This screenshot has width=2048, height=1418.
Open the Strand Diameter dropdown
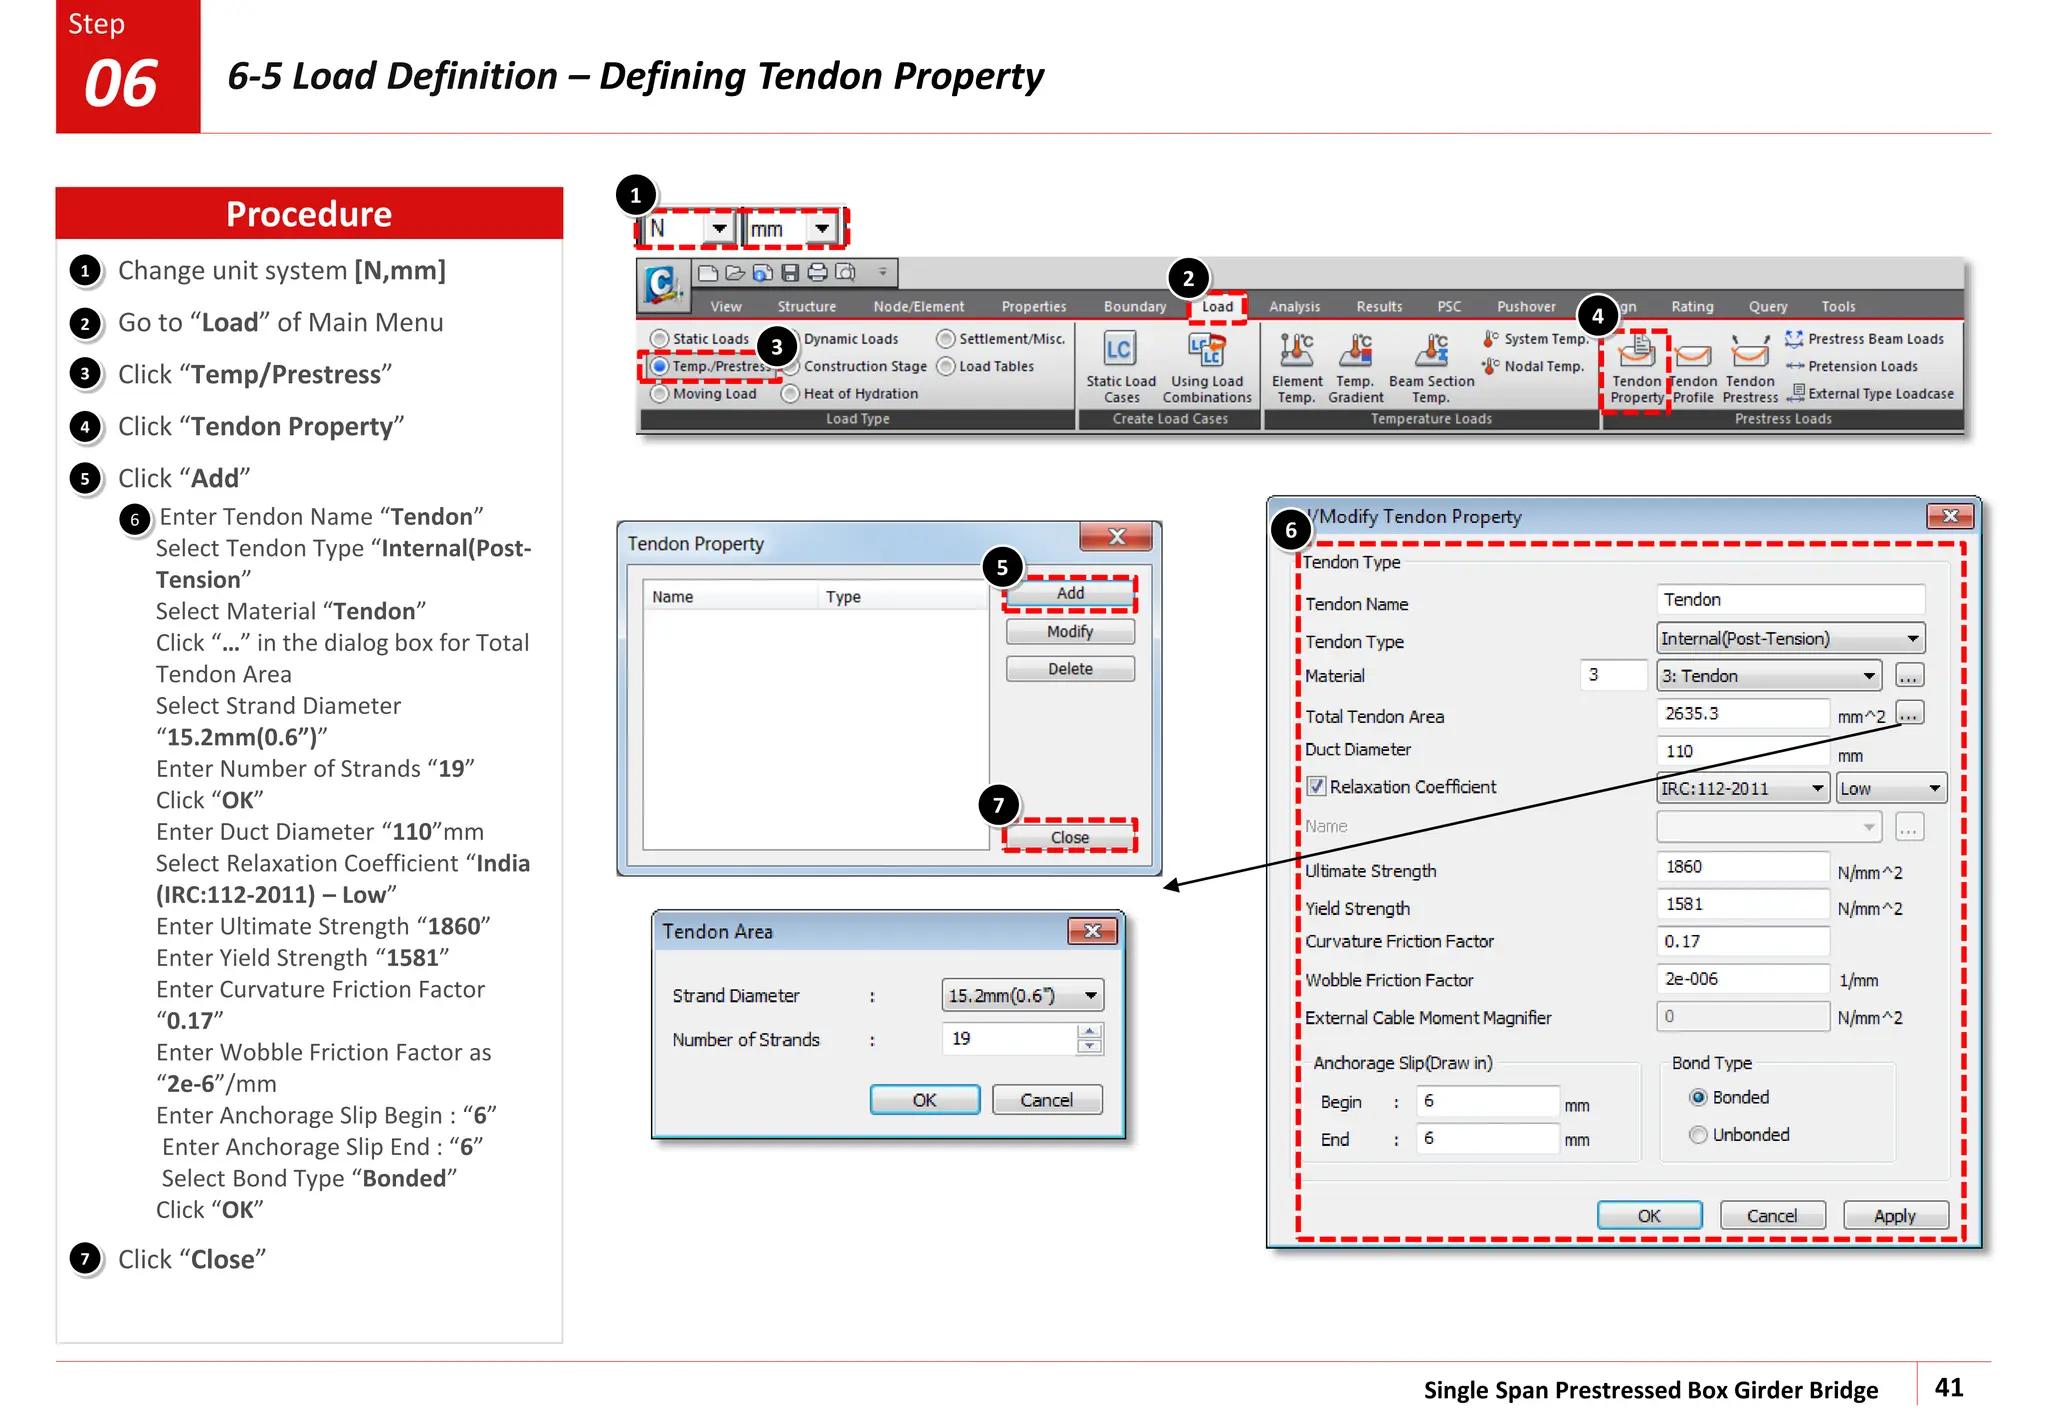1090,996
